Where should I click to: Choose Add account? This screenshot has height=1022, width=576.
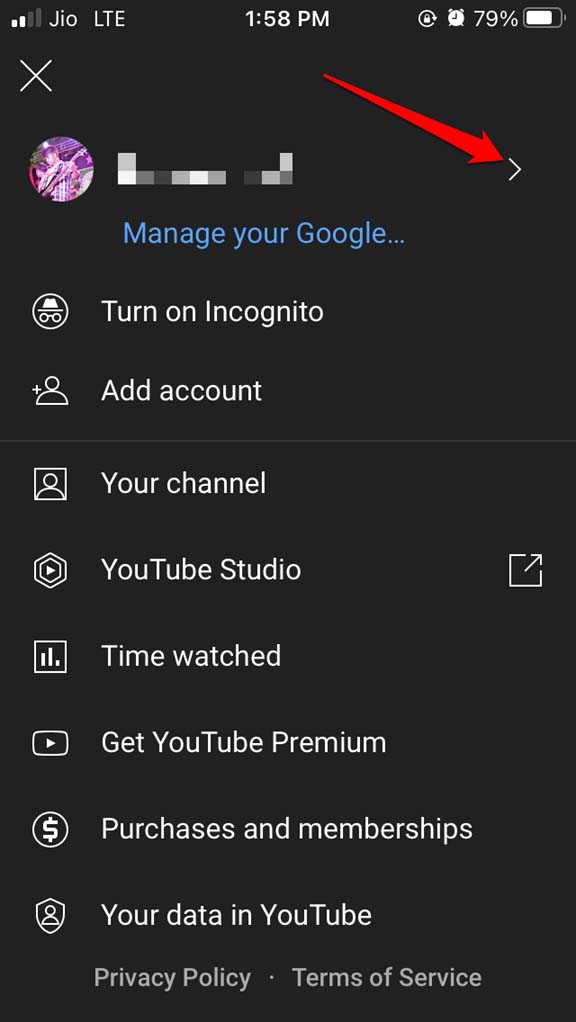click(x=181, y=390)
